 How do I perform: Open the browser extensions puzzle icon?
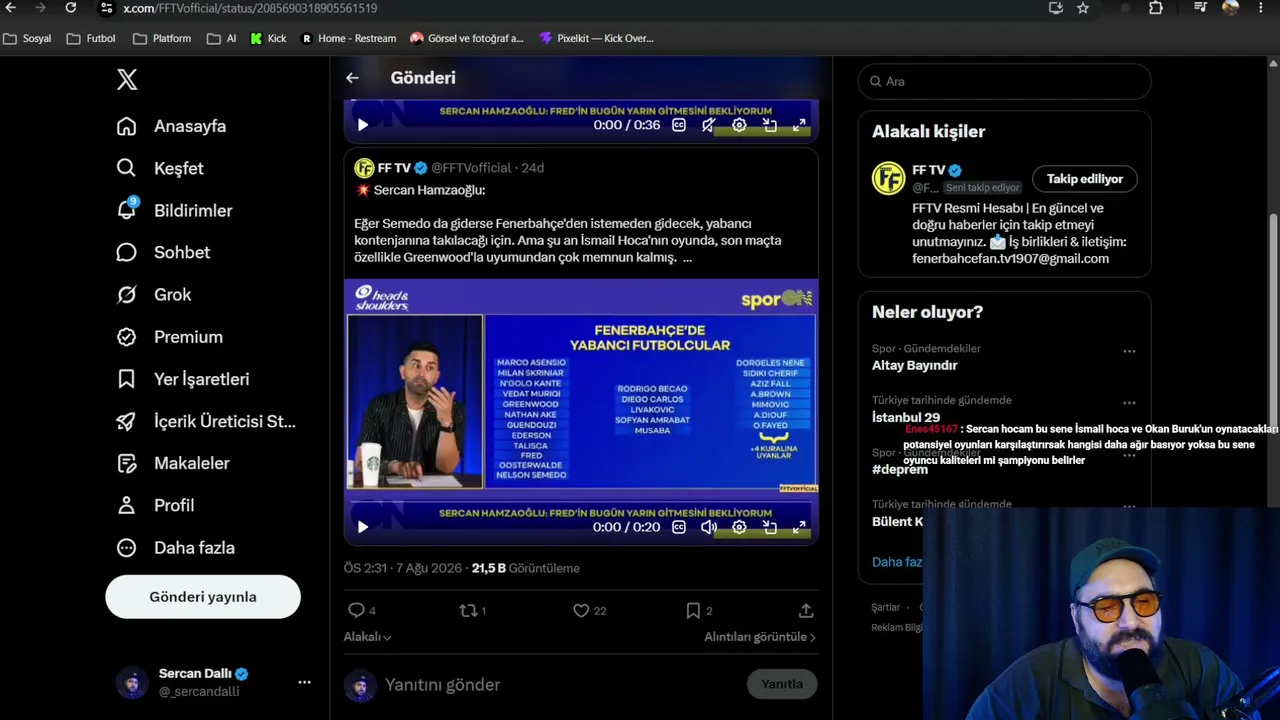pos(1156,8)
